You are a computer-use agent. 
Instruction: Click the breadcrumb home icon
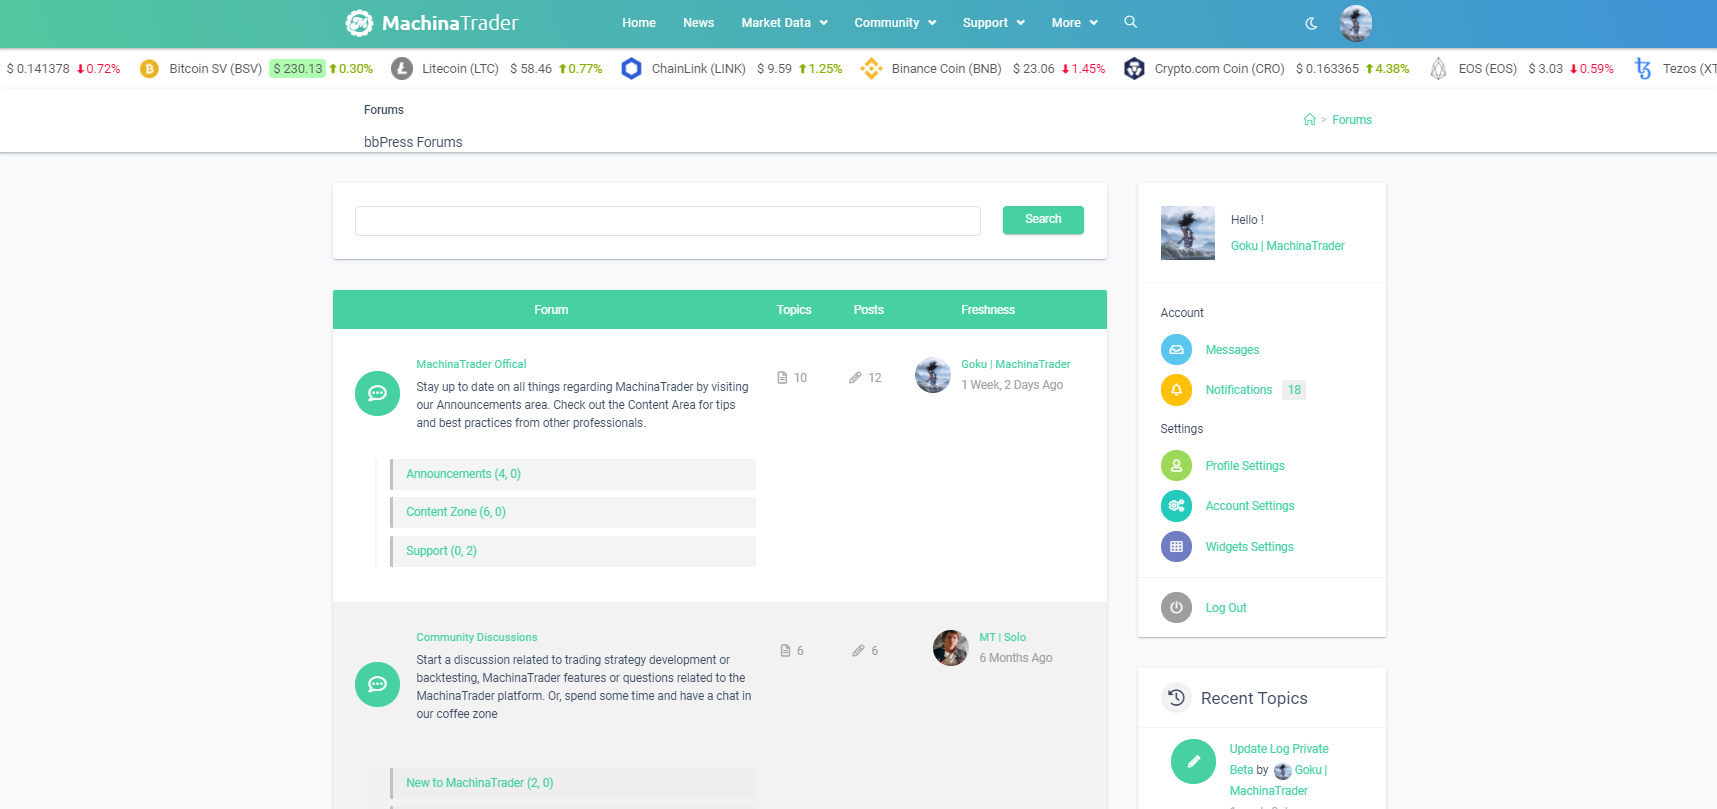pos(1310,120)
